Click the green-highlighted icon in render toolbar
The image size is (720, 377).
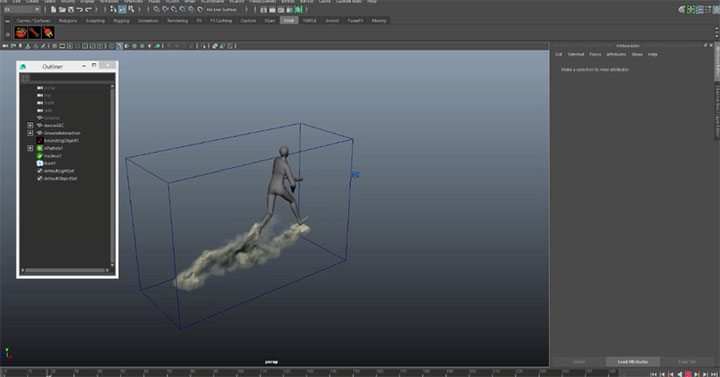298,10
